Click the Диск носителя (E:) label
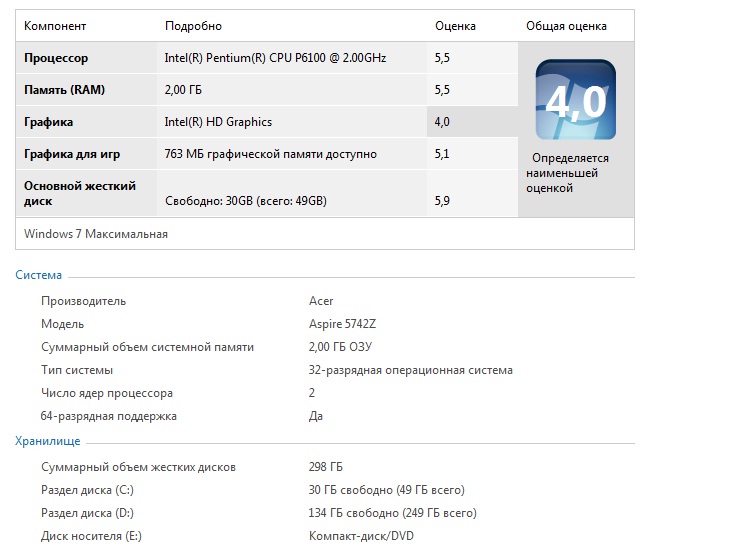Image resolution: width=741 pixels, height=547 pixels. click(91, 536)
